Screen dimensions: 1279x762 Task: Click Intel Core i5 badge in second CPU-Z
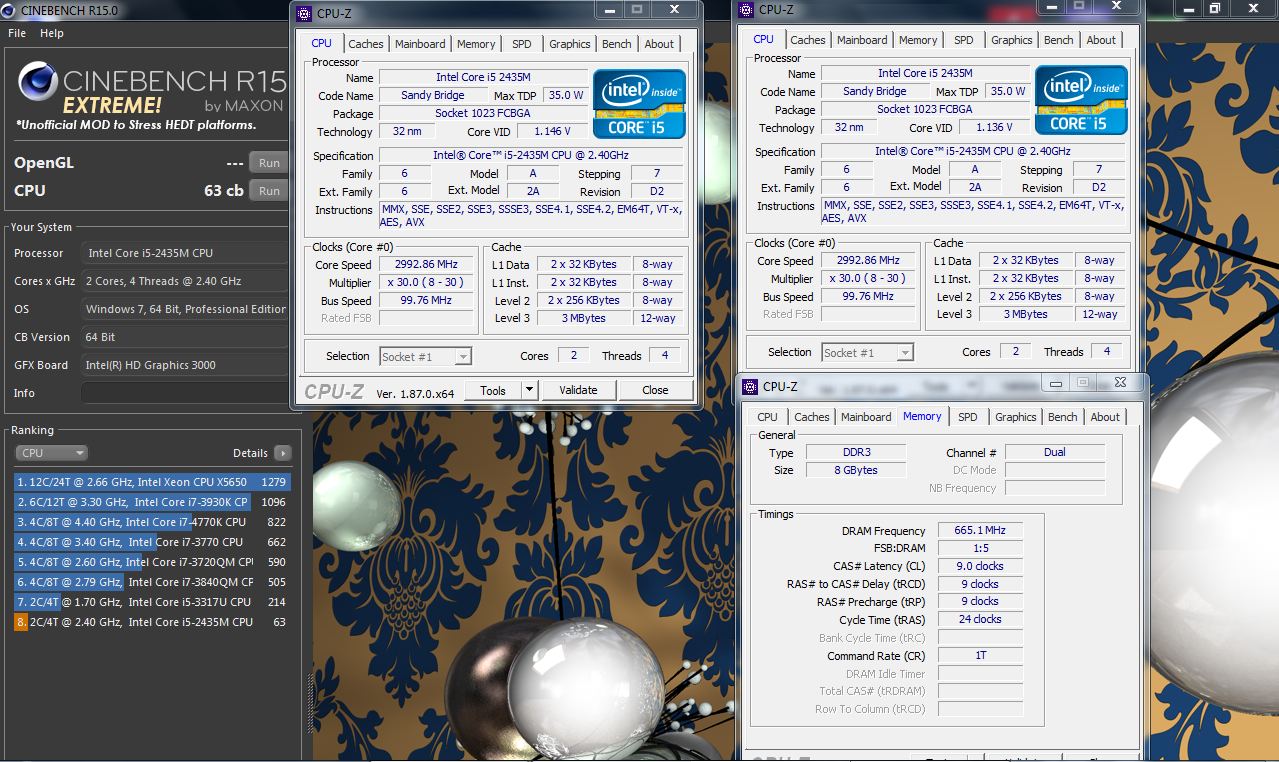[1081, 99]
